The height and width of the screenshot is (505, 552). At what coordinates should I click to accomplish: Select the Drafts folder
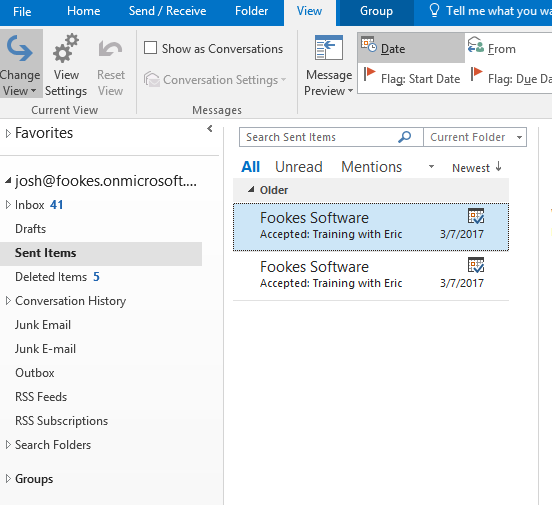point(31,229)
